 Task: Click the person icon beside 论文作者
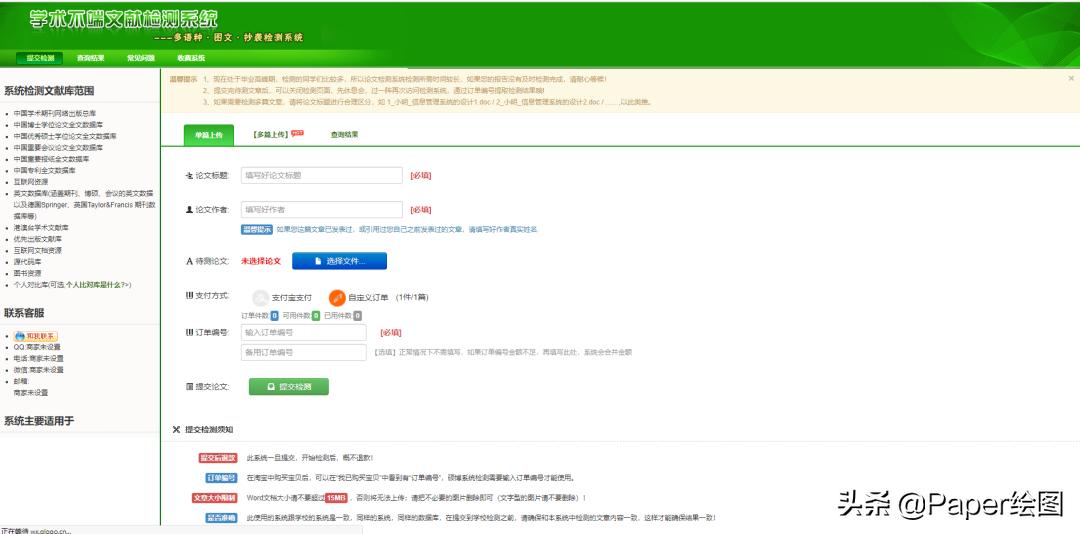[189, 209]
